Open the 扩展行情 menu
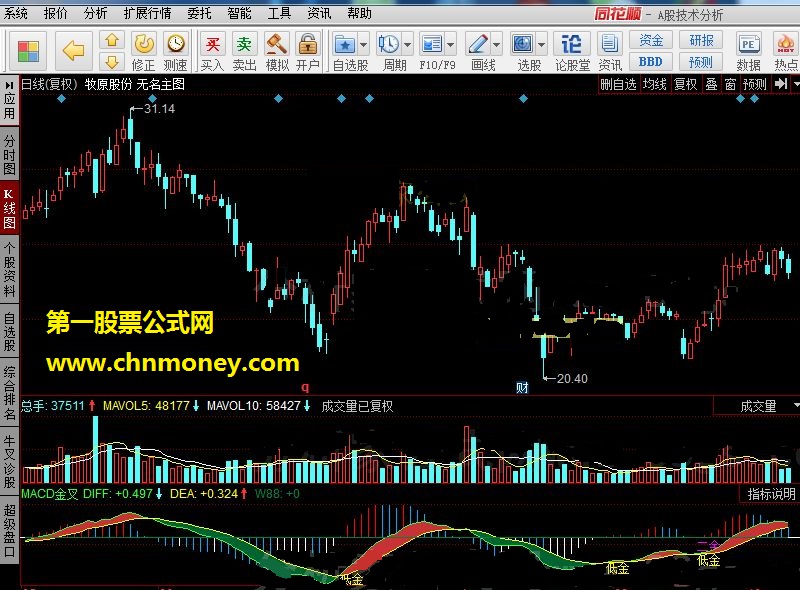This screenshot has height=590, width=800. (x=147, y=13)
